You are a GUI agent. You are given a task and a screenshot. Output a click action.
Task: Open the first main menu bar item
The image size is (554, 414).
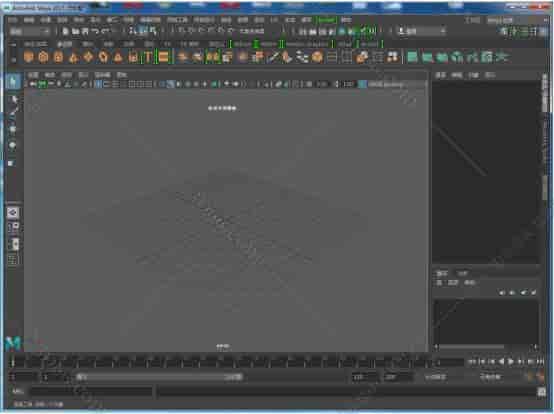click(12, 20)
